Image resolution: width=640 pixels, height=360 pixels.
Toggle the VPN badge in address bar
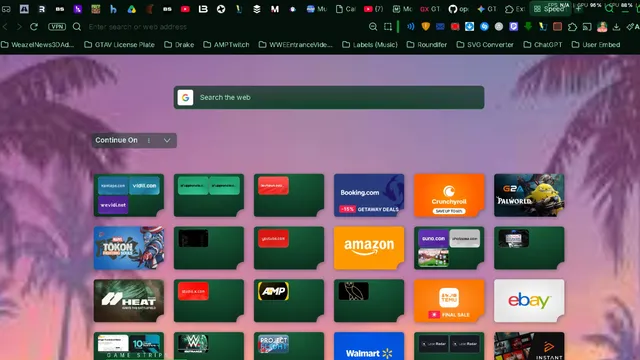[57, 27]
